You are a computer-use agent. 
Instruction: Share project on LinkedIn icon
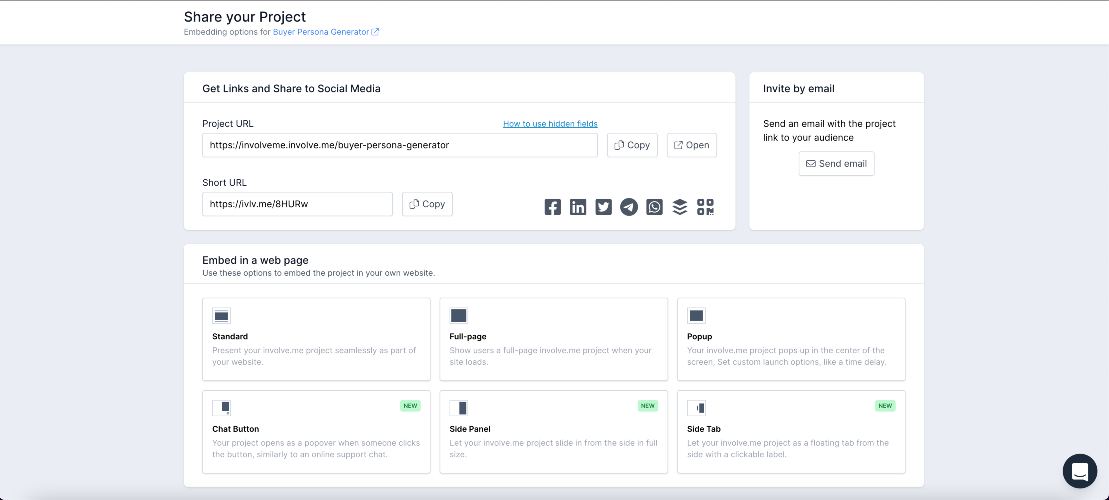[578, 207]
